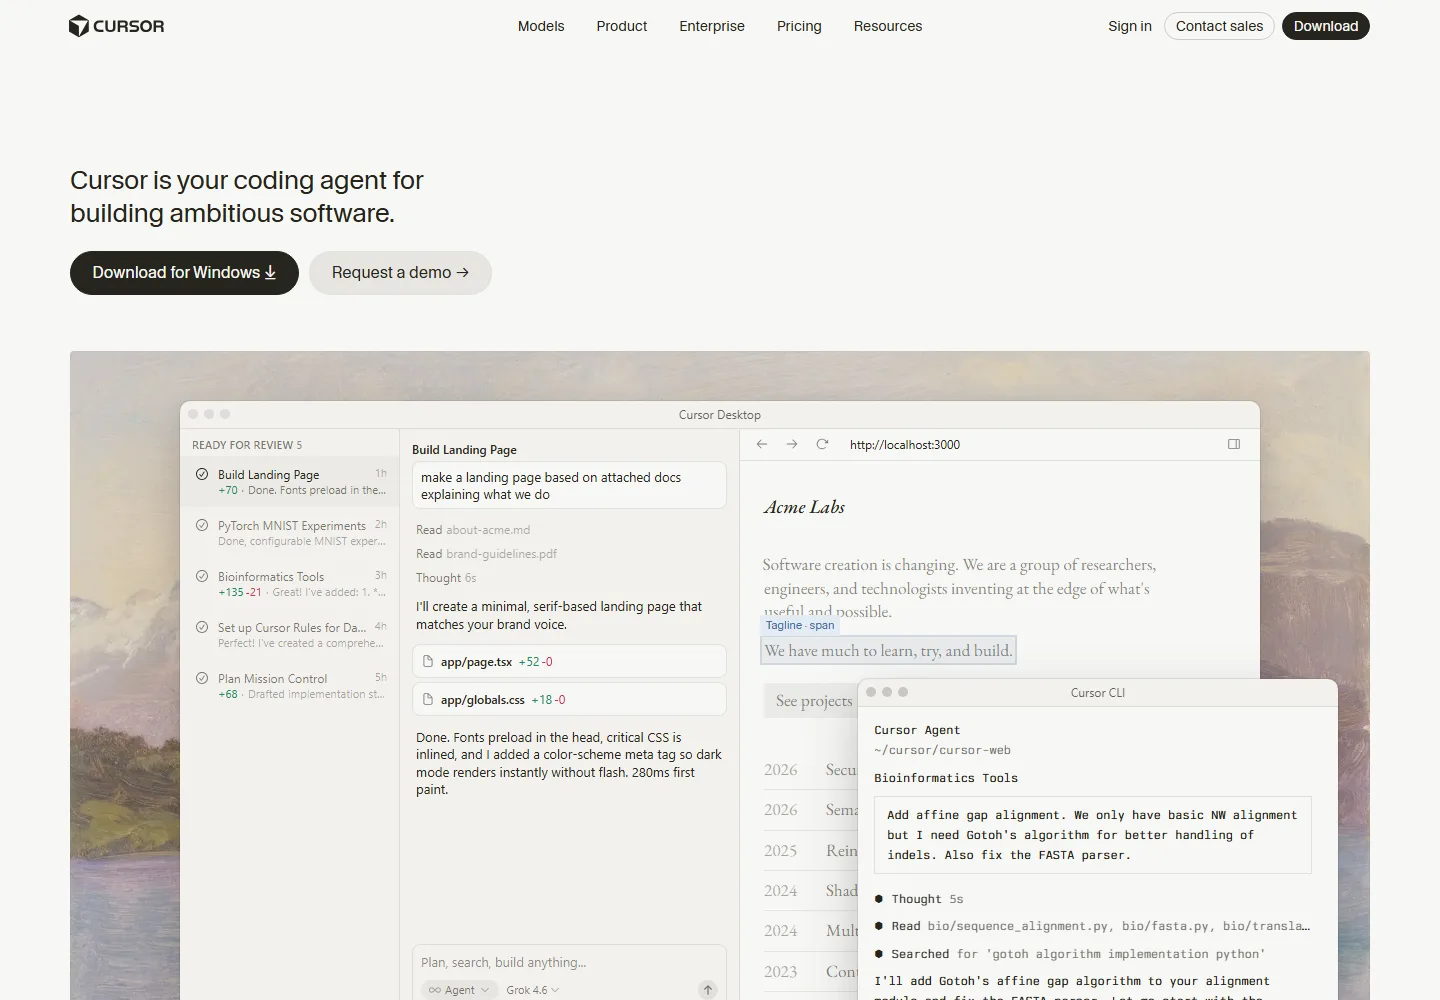This screenshot has width=1440, height=1000.
Task: Click the localhost:3000 address field
Action: click(905, 445)
